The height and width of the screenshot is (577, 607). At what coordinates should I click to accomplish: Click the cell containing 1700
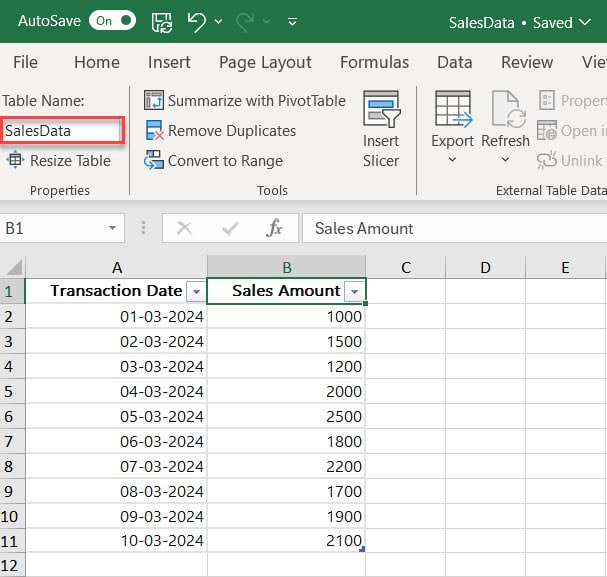(286, 491)
